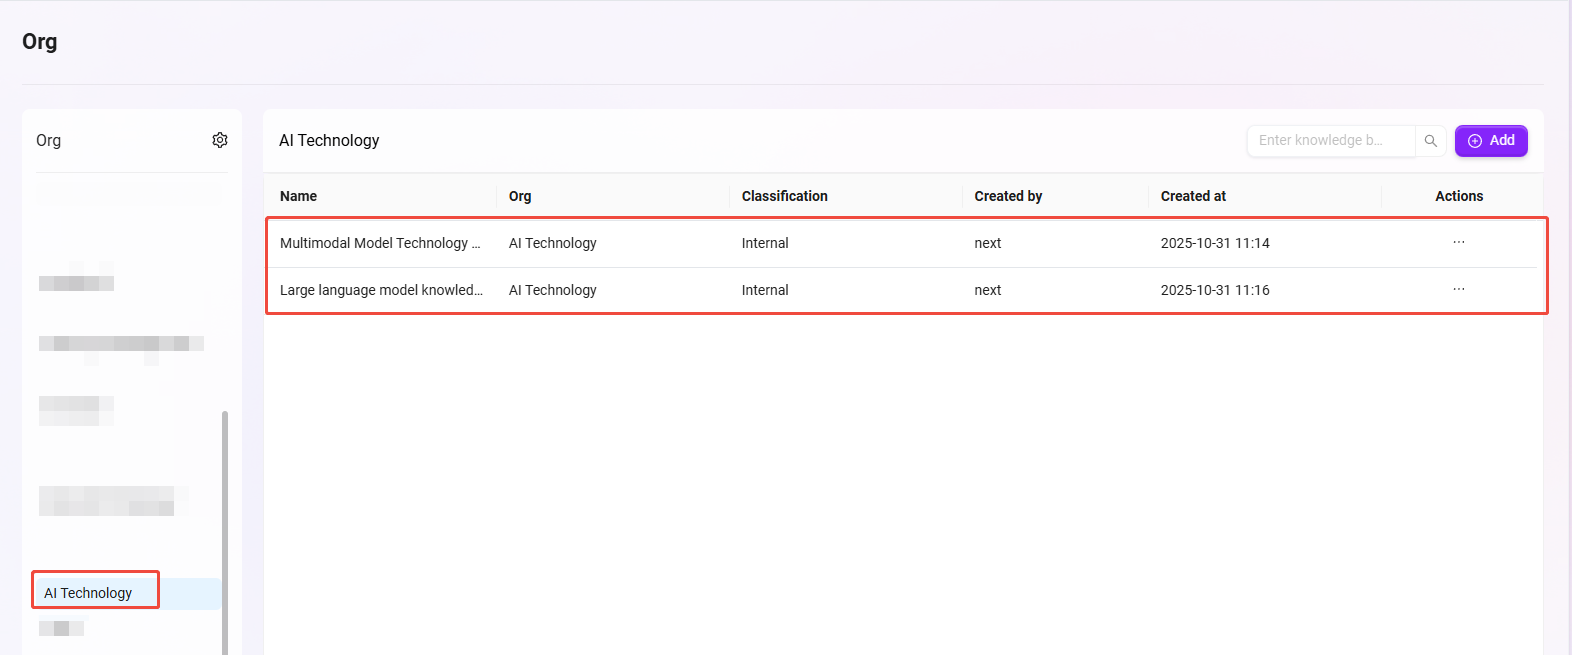This screenshot has height=655, width=1572.
Task: Click the search magnifier icon
Action: coord(1430,141)
